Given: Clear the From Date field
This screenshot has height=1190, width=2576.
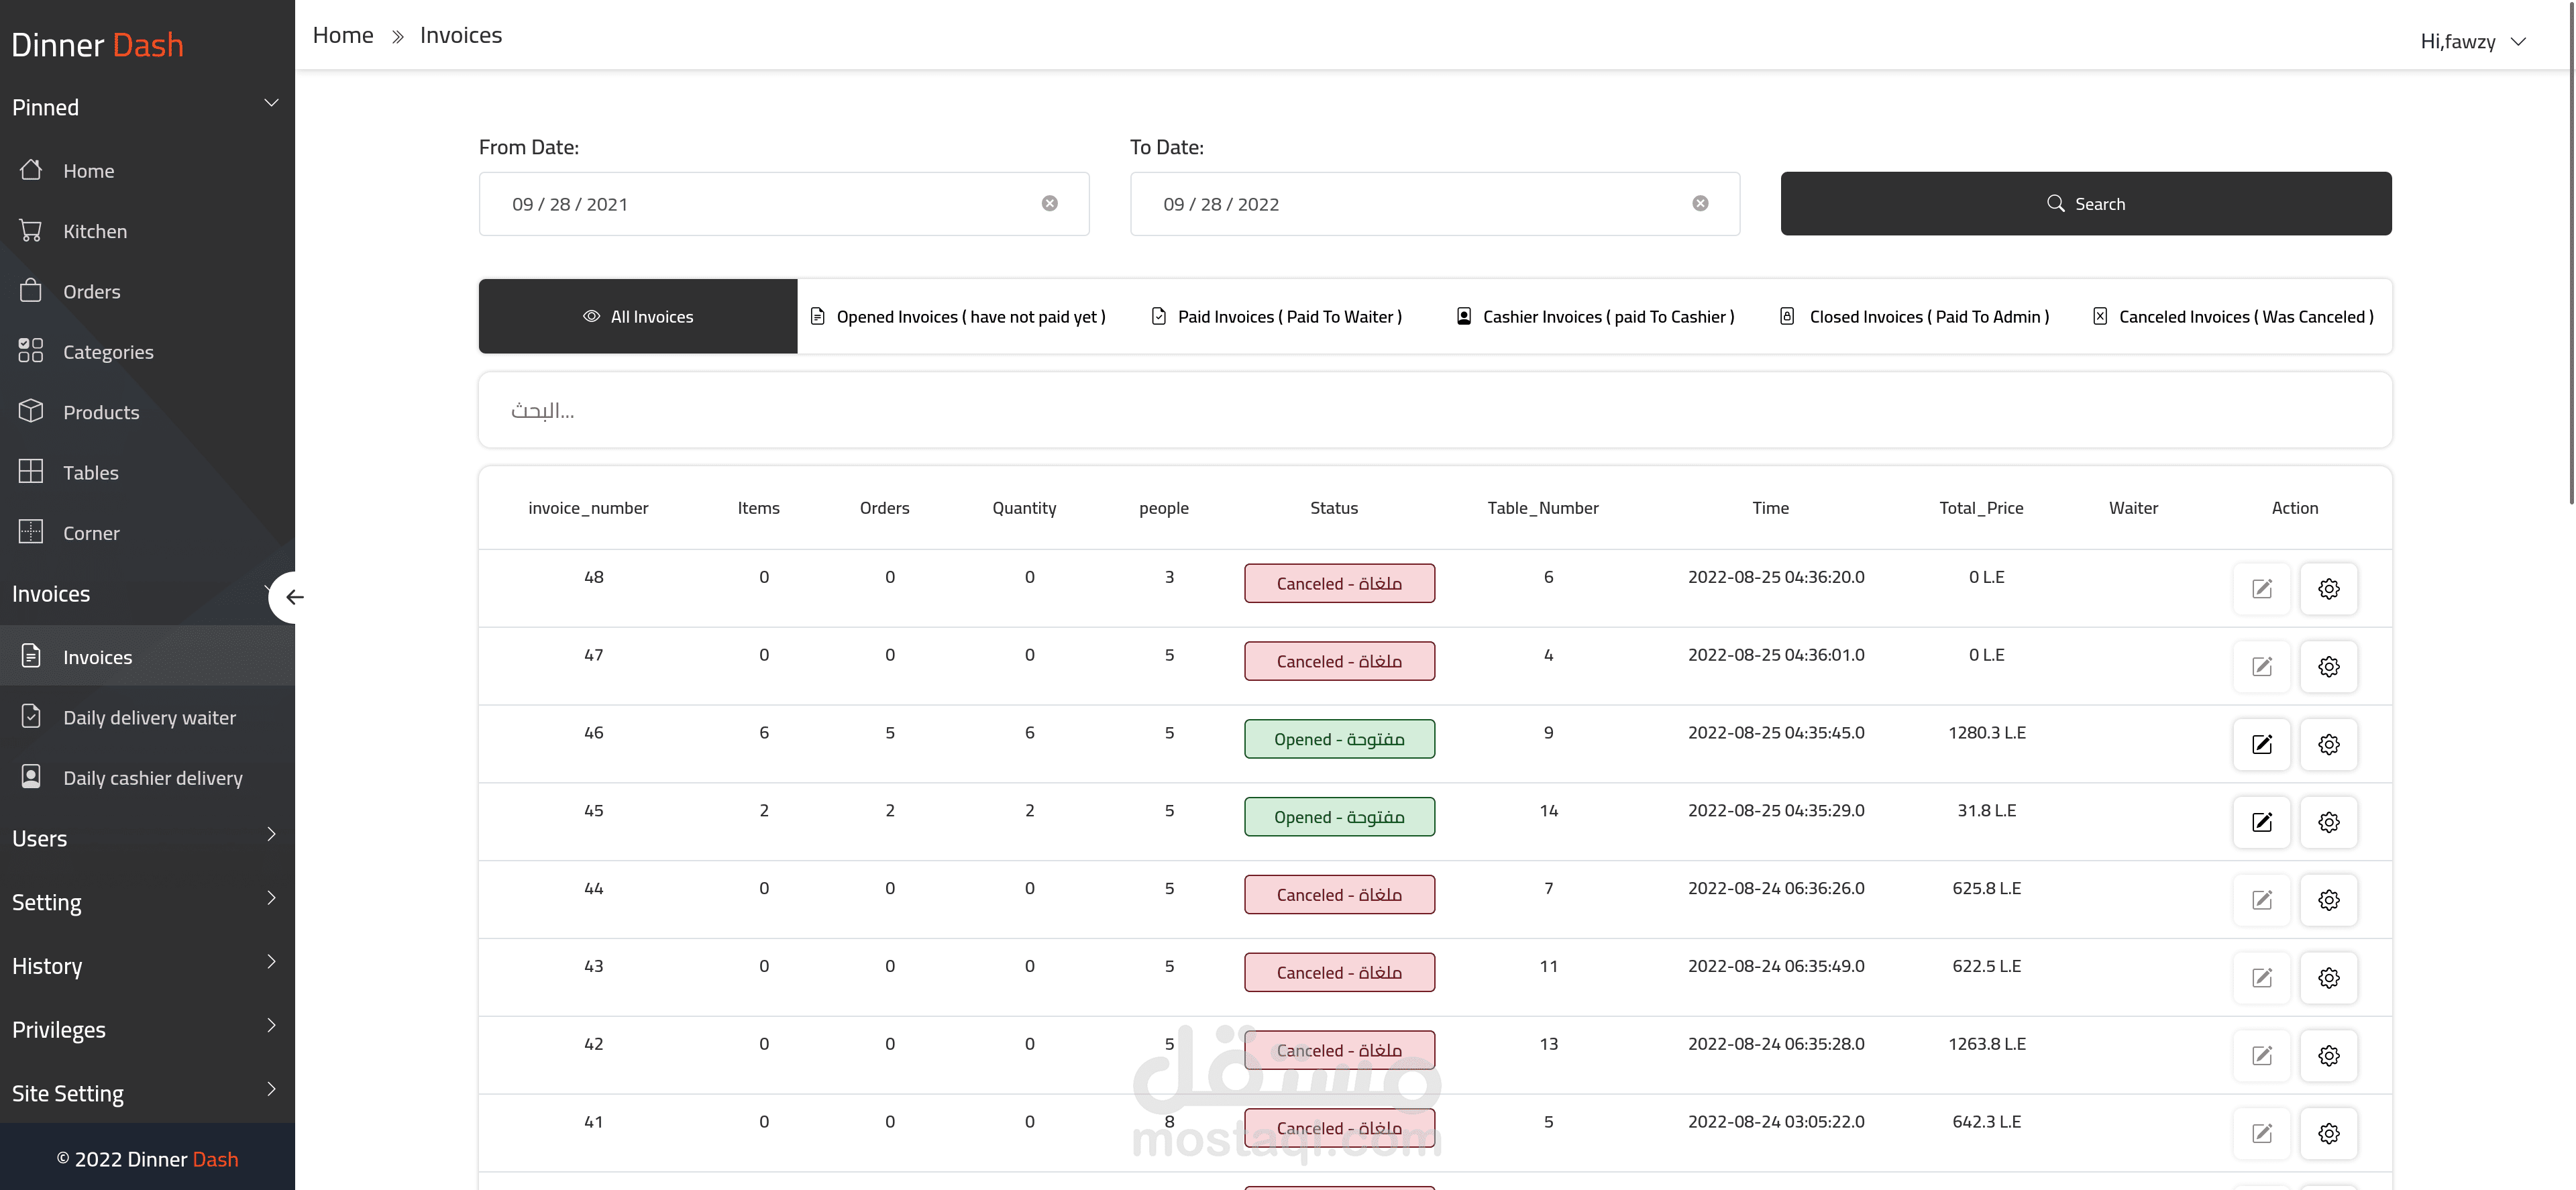Looking at the screenshot, I should tap(1049, 204).
